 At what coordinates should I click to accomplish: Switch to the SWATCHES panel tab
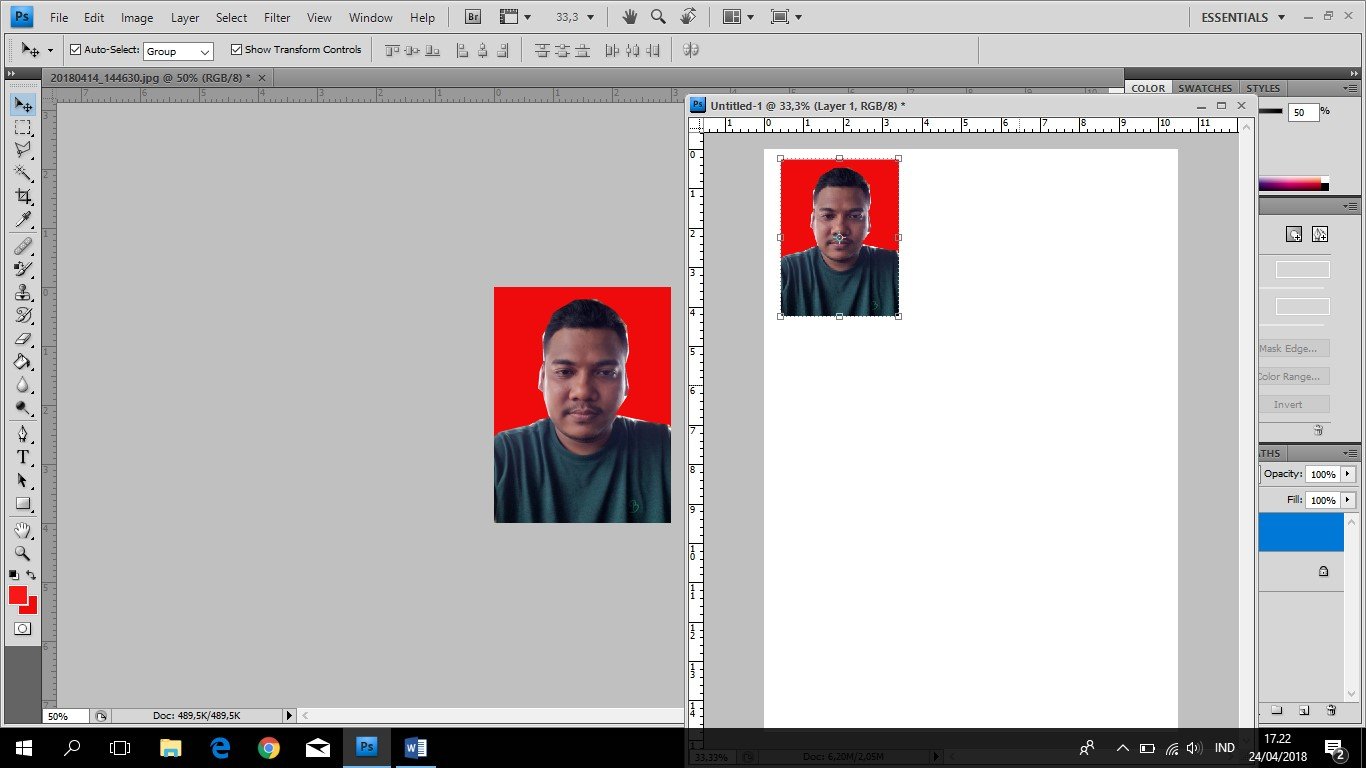tap(1204, 88)
